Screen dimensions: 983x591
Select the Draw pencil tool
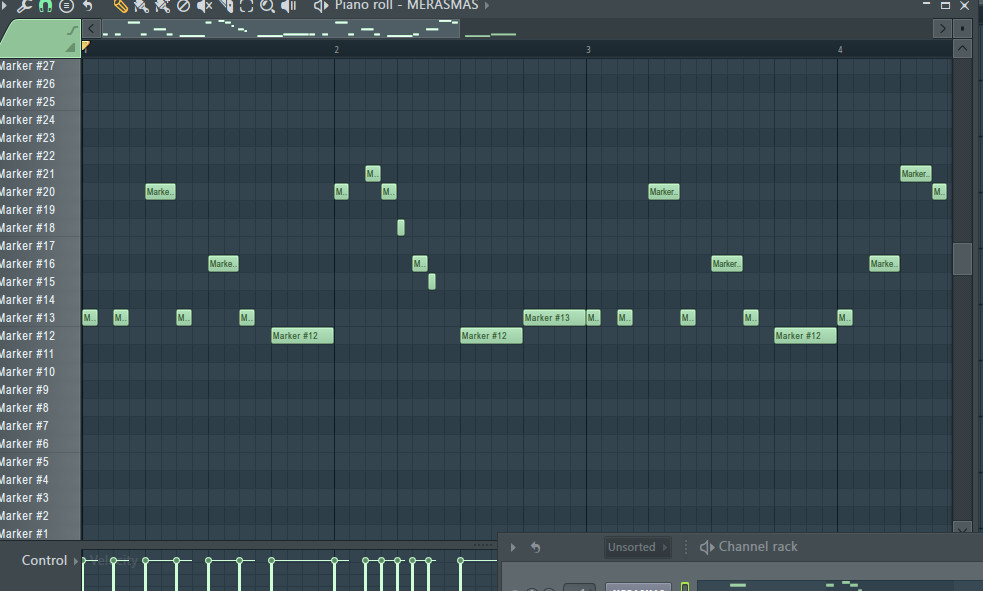(x=120, y=6)
